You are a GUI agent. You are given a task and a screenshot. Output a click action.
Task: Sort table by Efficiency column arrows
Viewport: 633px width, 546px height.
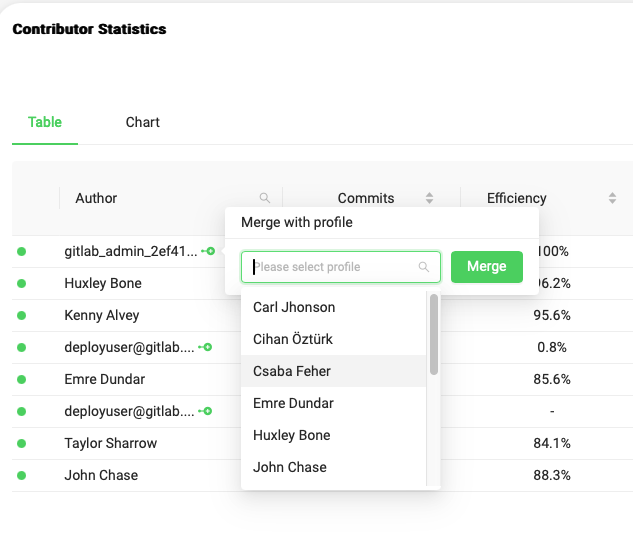point(612,198)
